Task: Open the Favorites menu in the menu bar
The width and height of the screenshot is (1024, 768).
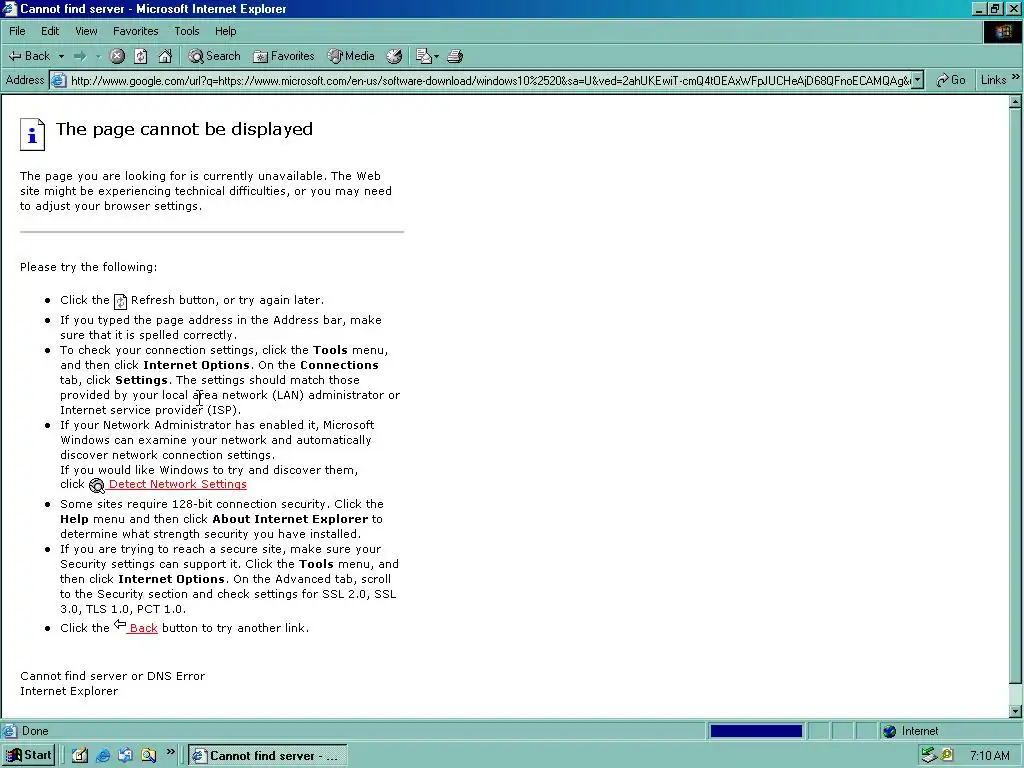Action: pos(135,31)
